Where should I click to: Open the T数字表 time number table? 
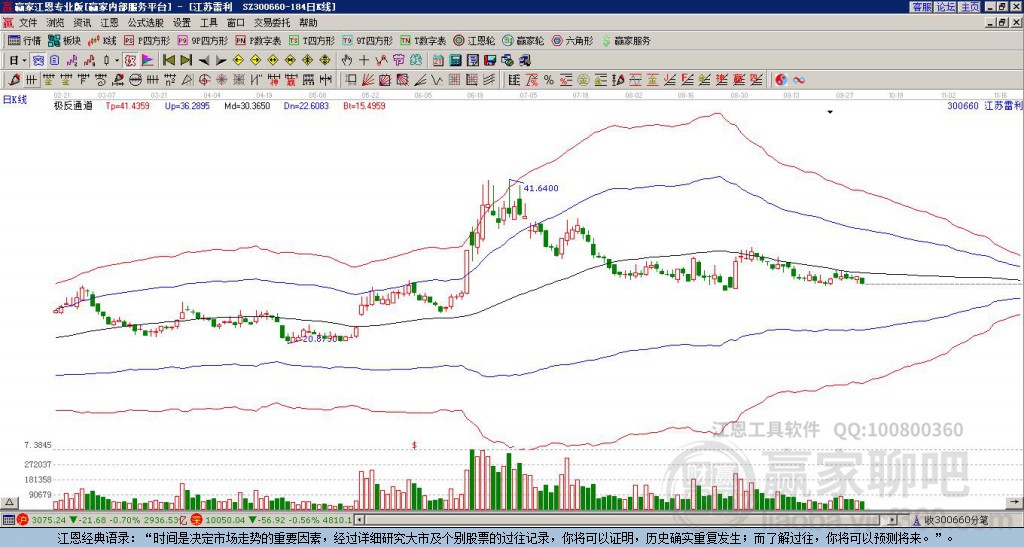[423, 40]
